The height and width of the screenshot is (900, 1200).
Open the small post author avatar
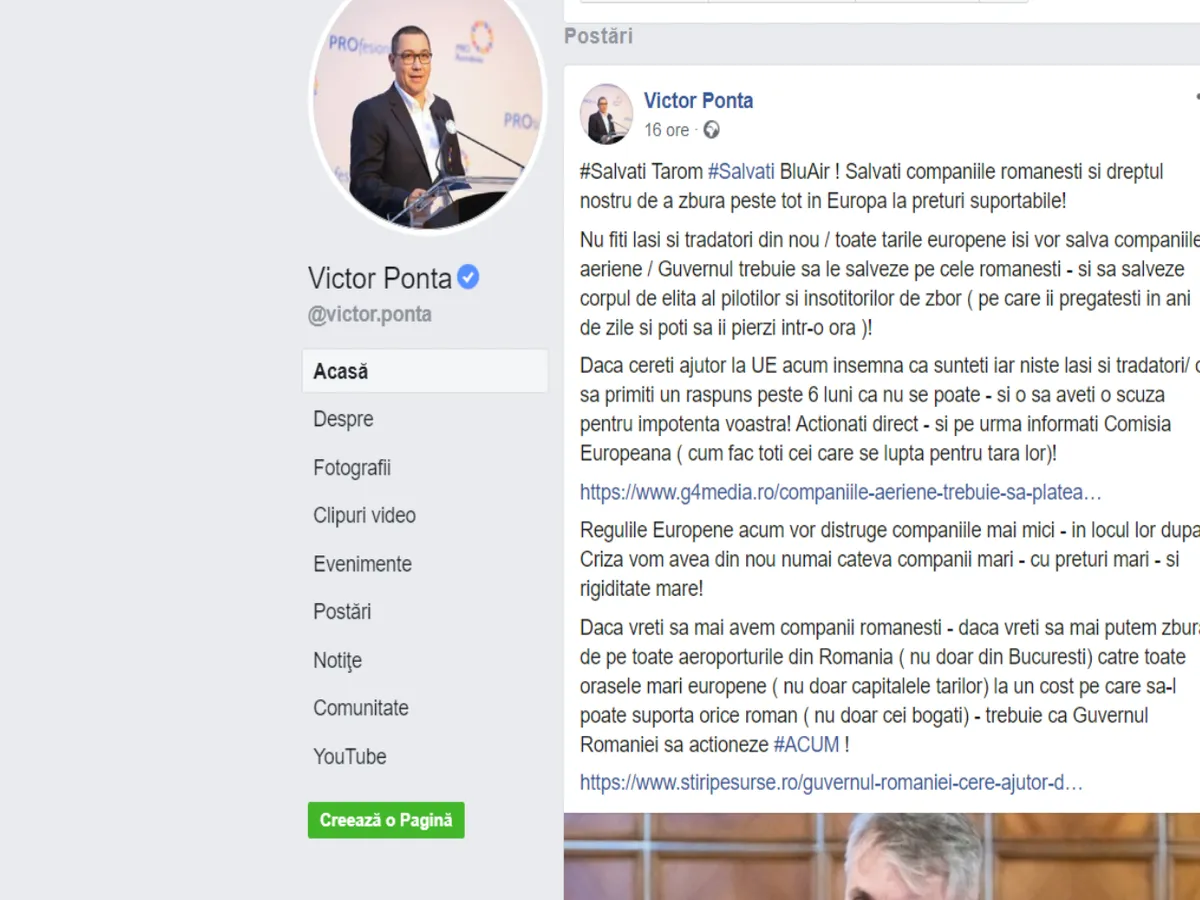(x=606, y=114)
